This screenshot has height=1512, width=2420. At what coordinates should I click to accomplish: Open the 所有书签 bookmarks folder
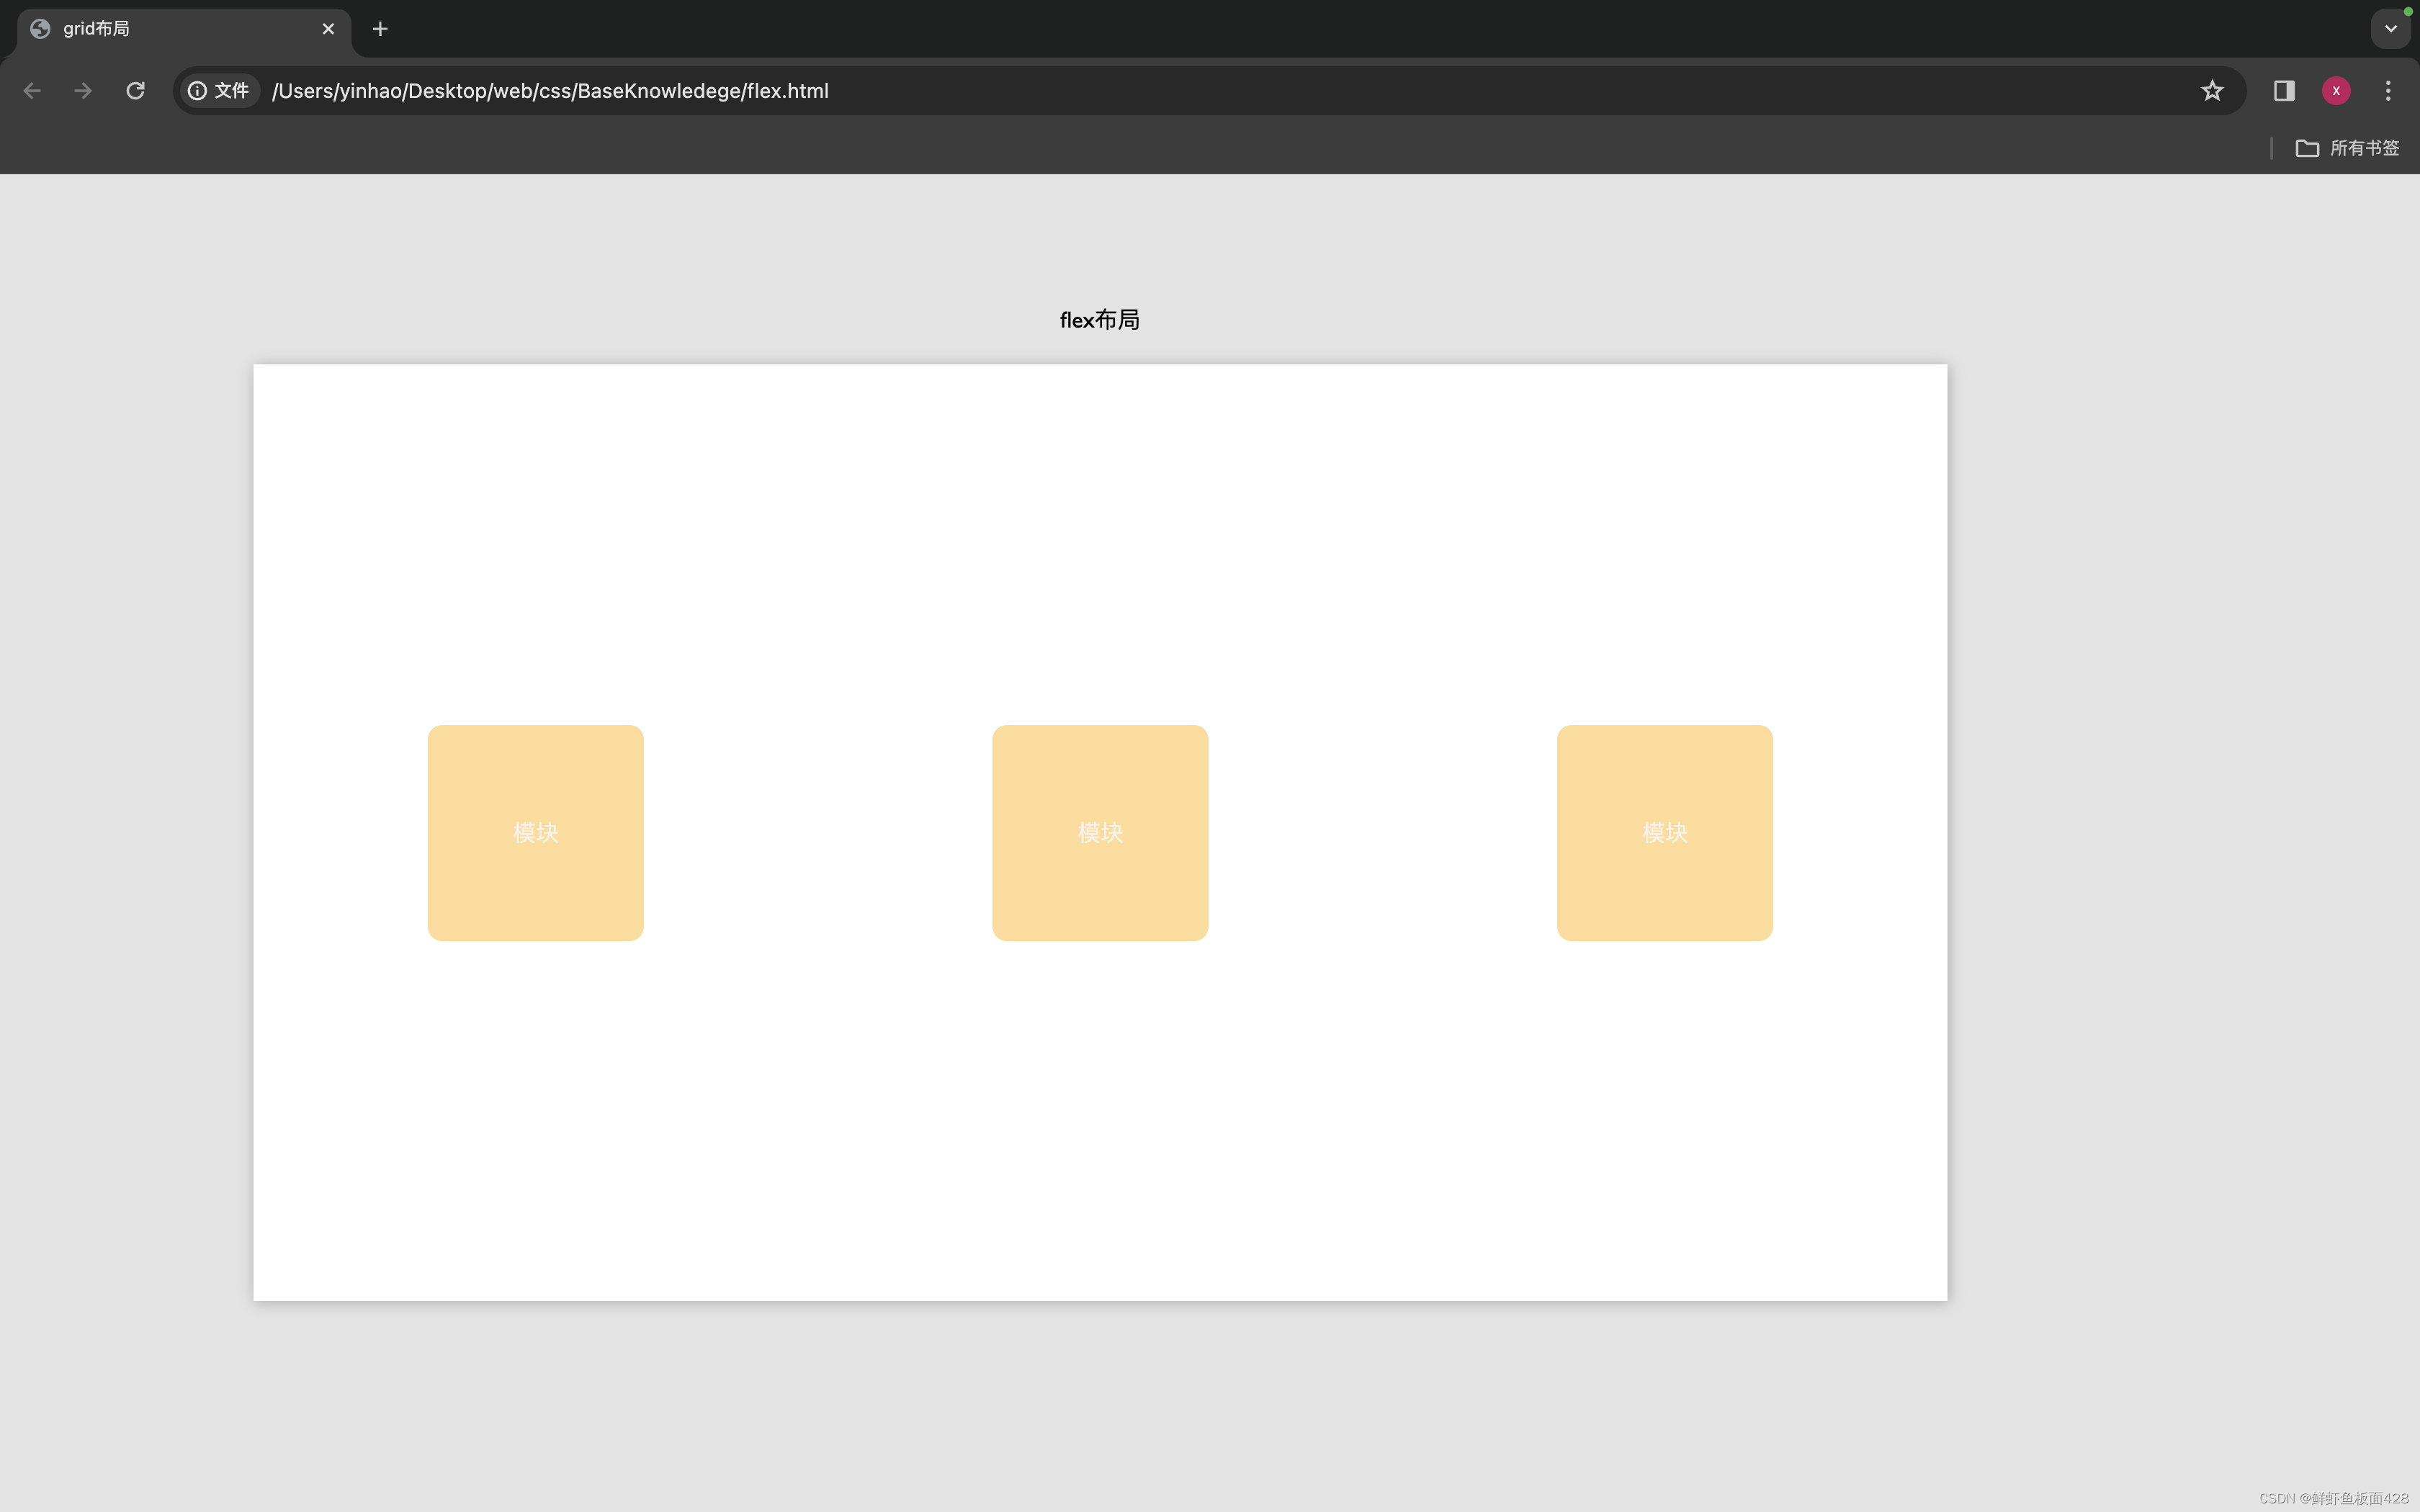[2347, 148]
